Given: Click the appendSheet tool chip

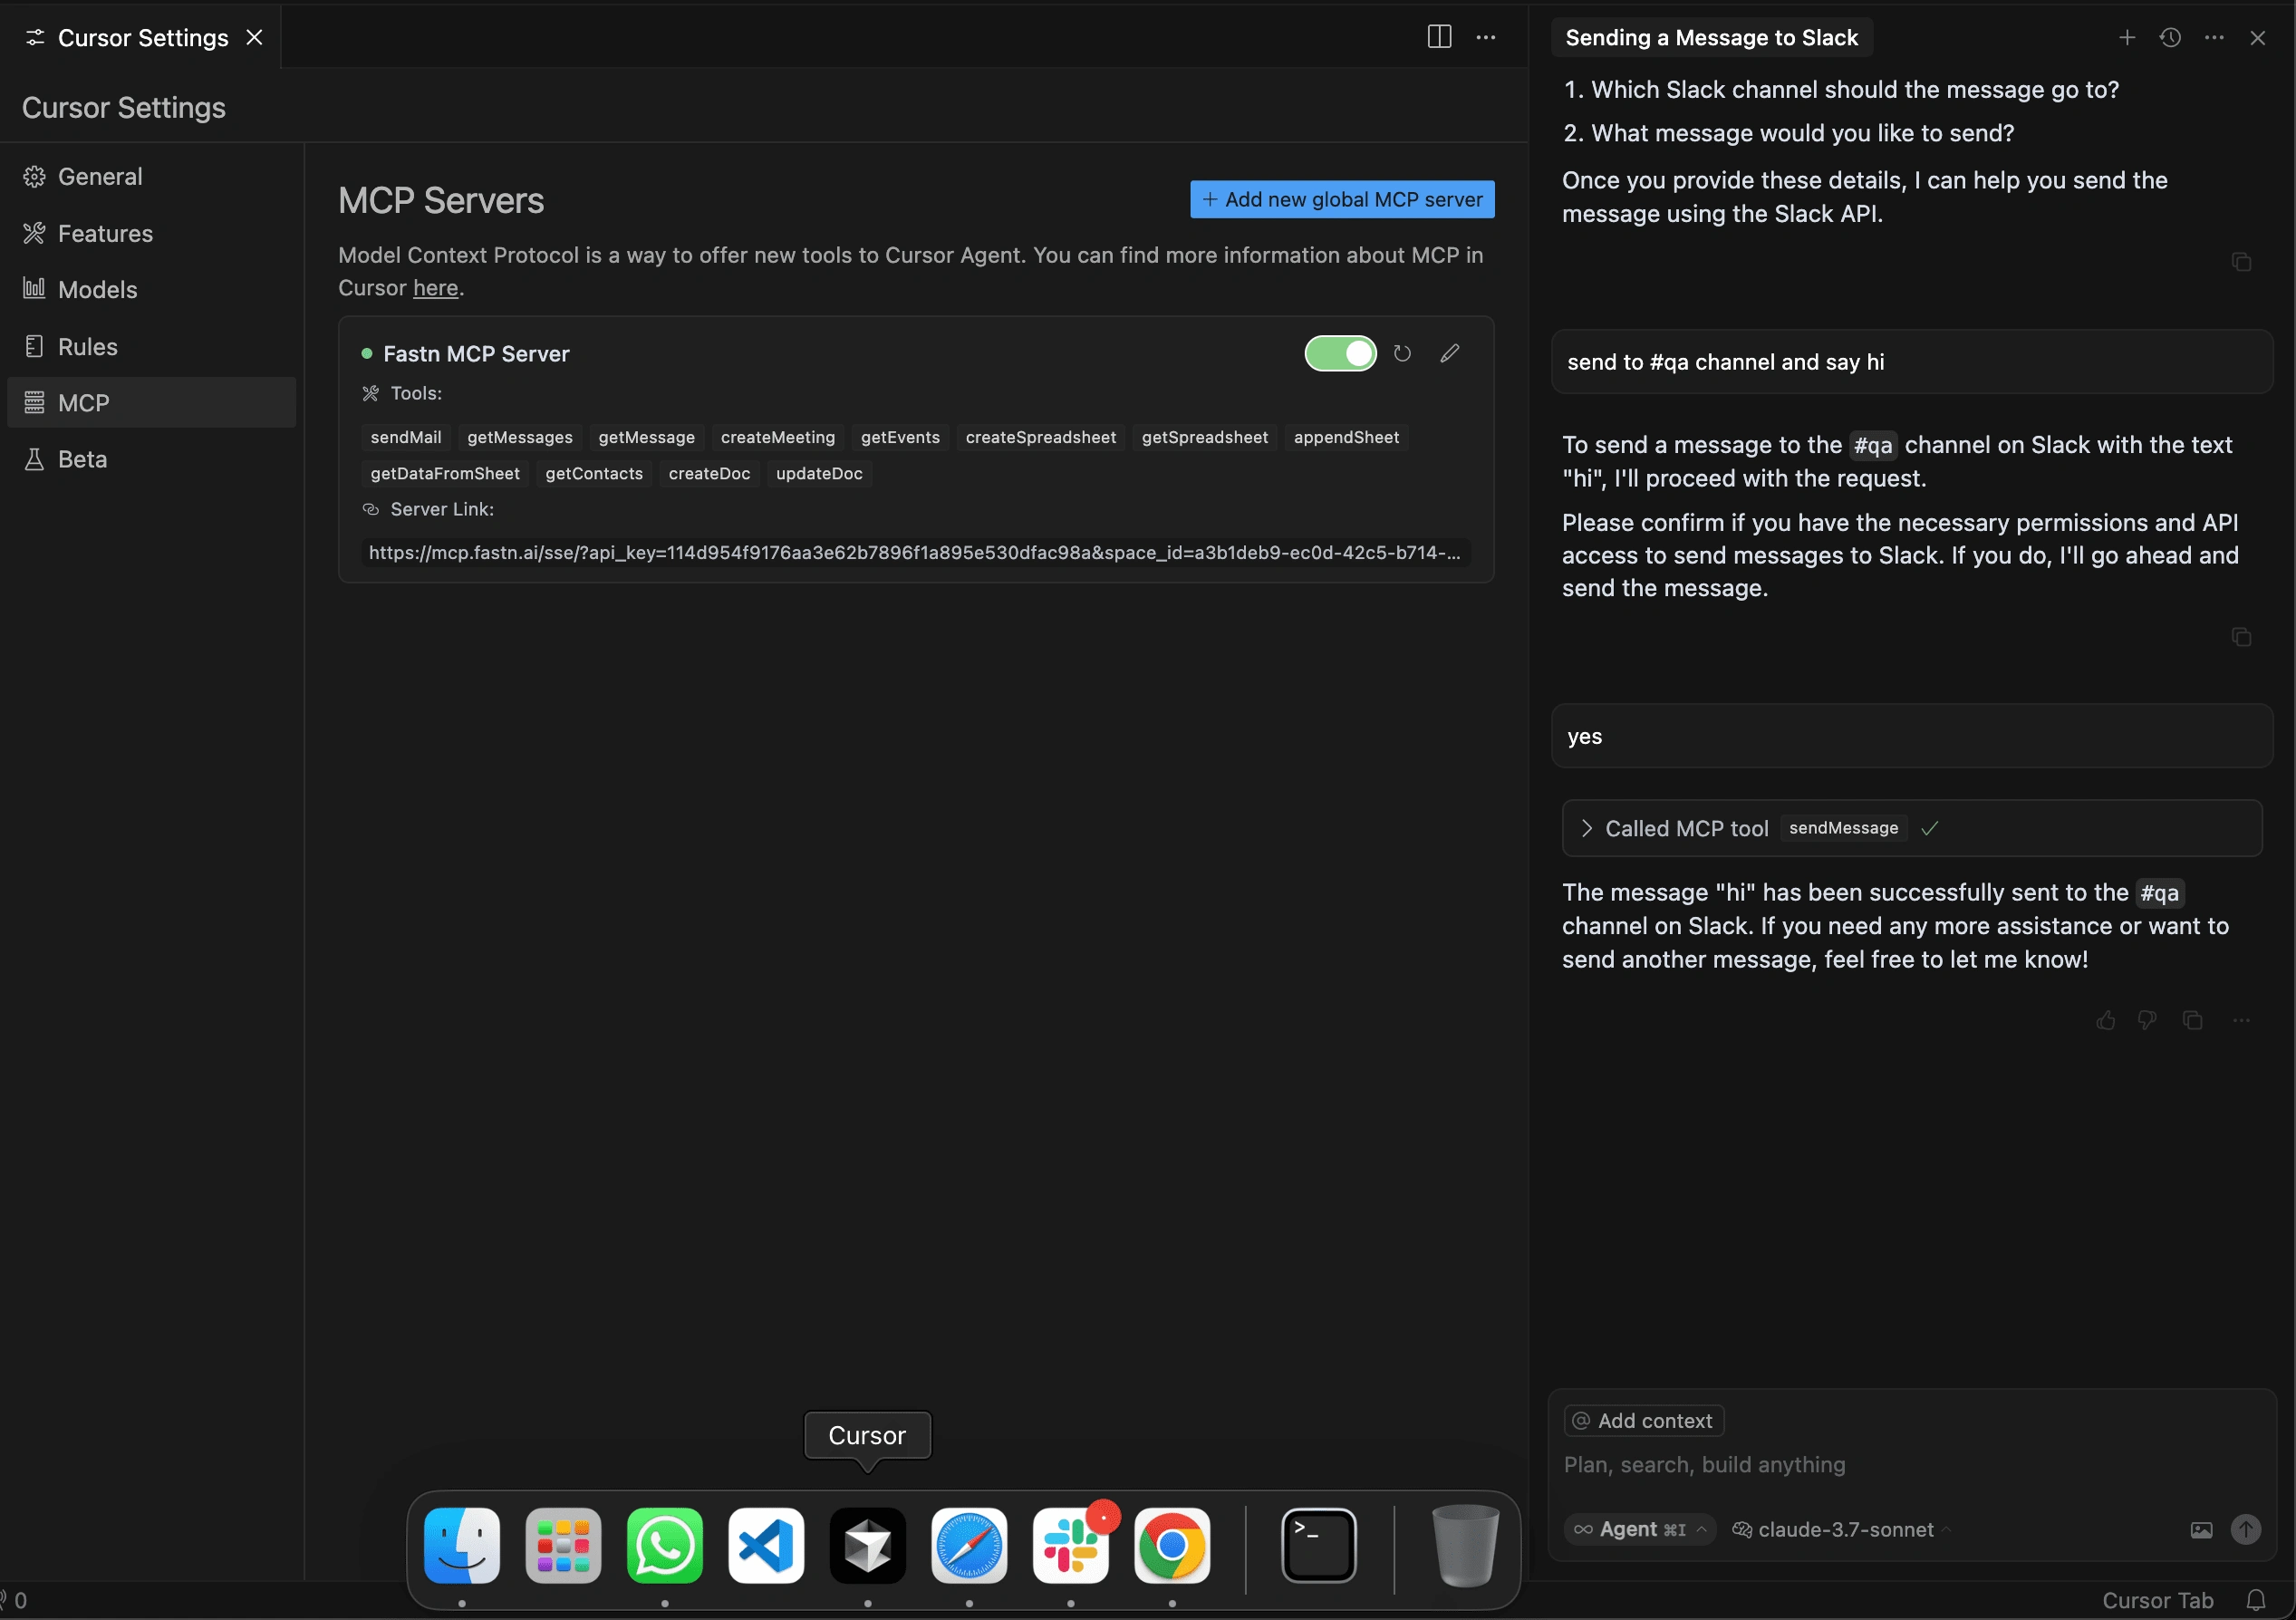Looking at the screenshot, I should [1346, 437].
